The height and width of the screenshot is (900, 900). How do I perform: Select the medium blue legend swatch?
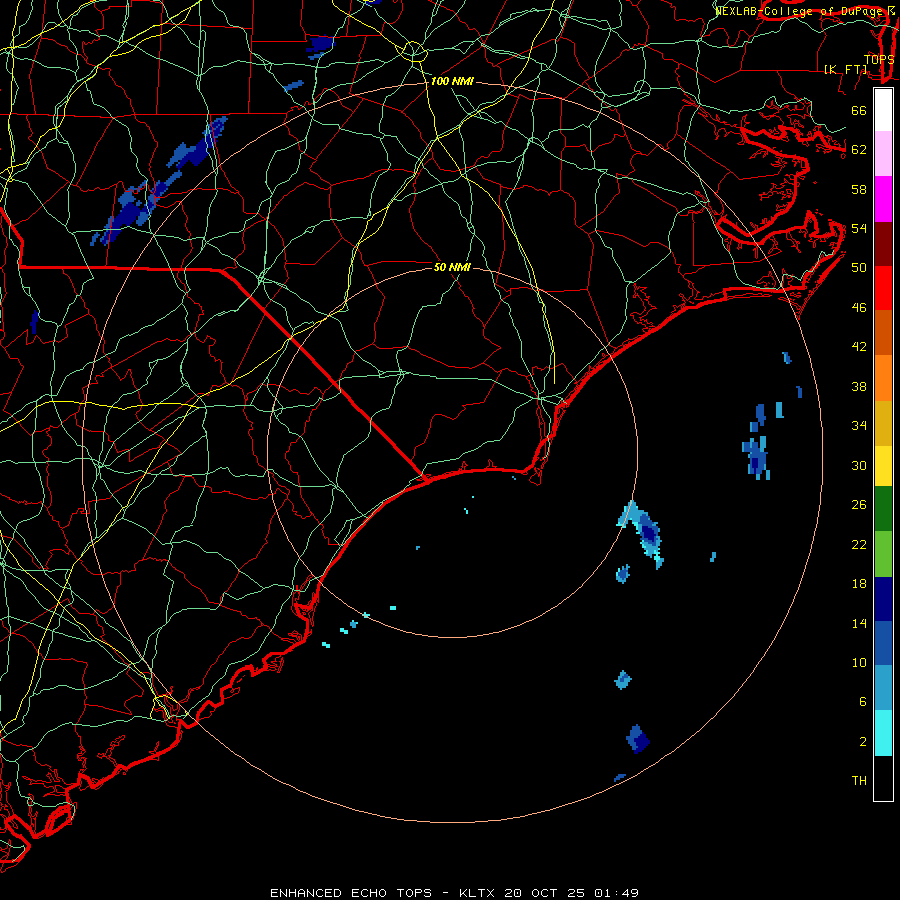[x=883, y=643]
